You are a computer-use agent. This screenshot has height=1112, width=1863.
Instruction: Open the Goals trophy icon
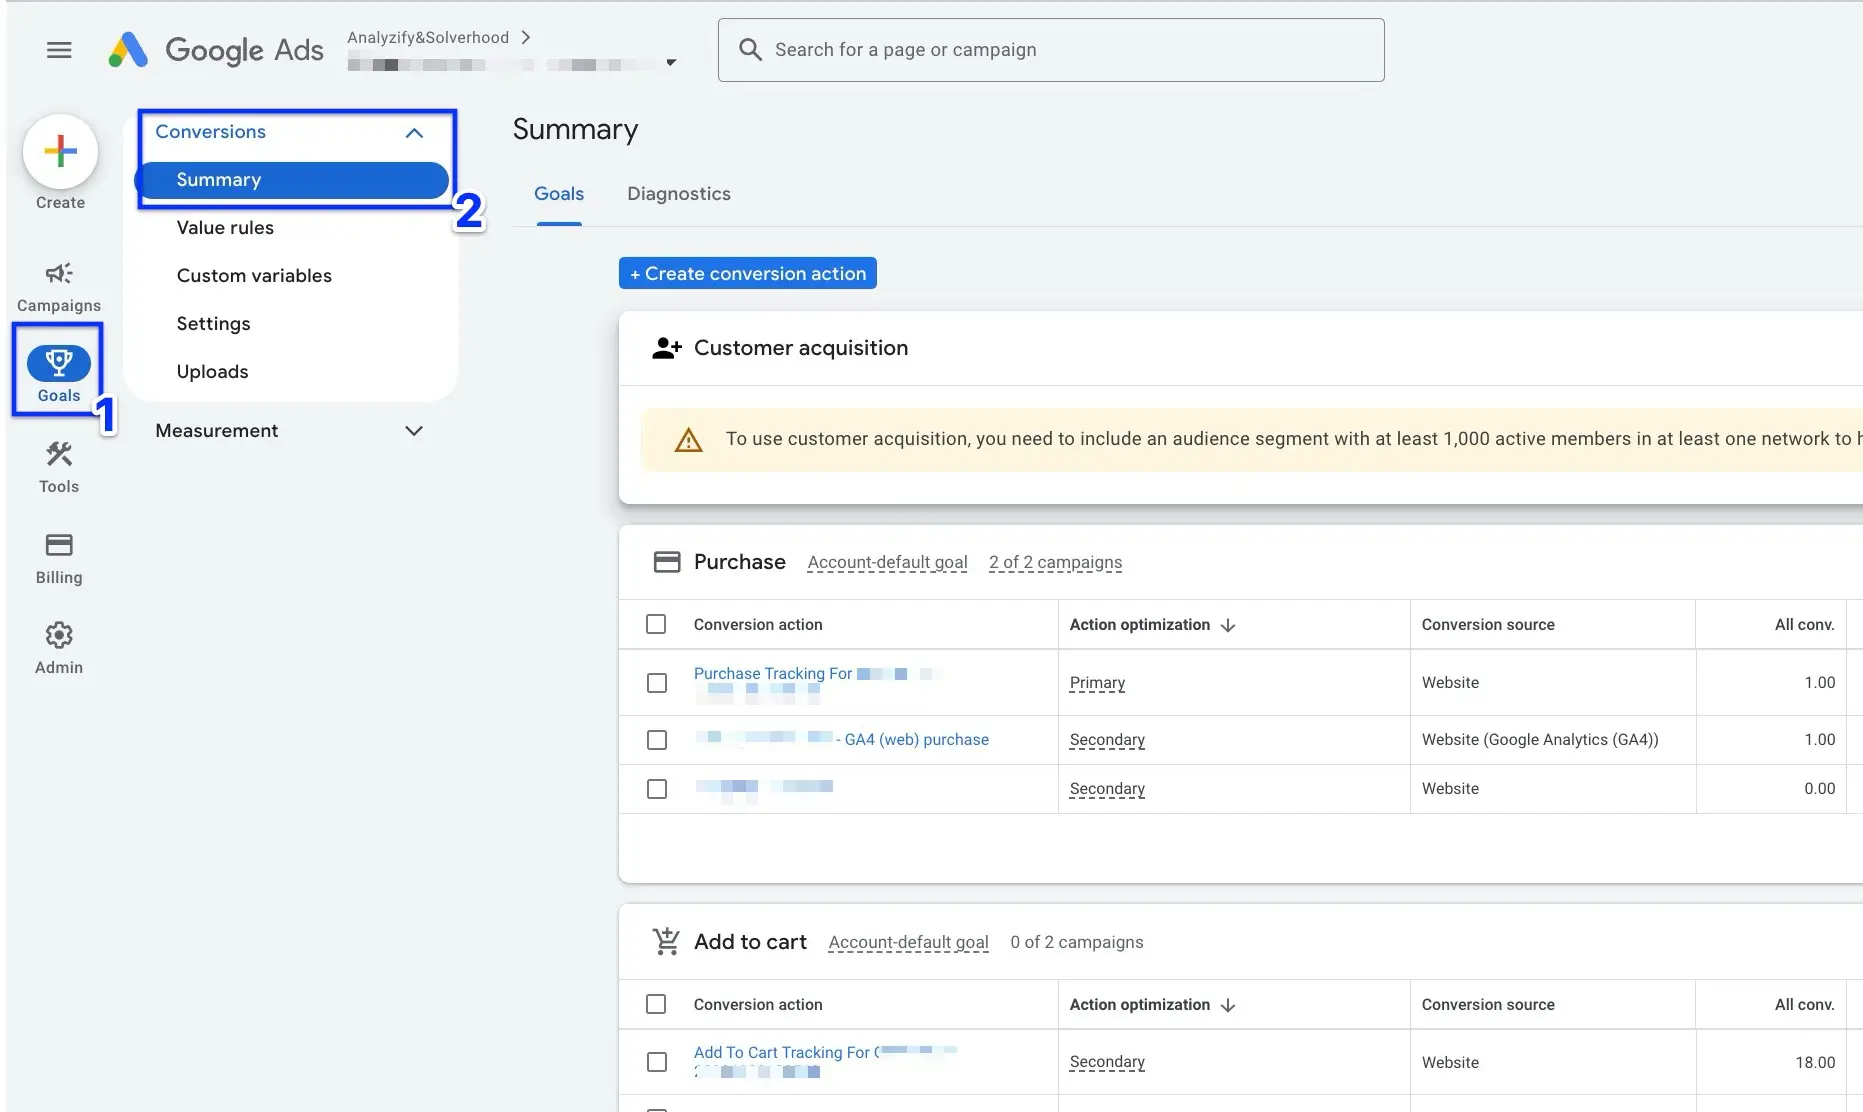[x=59, y=363]
